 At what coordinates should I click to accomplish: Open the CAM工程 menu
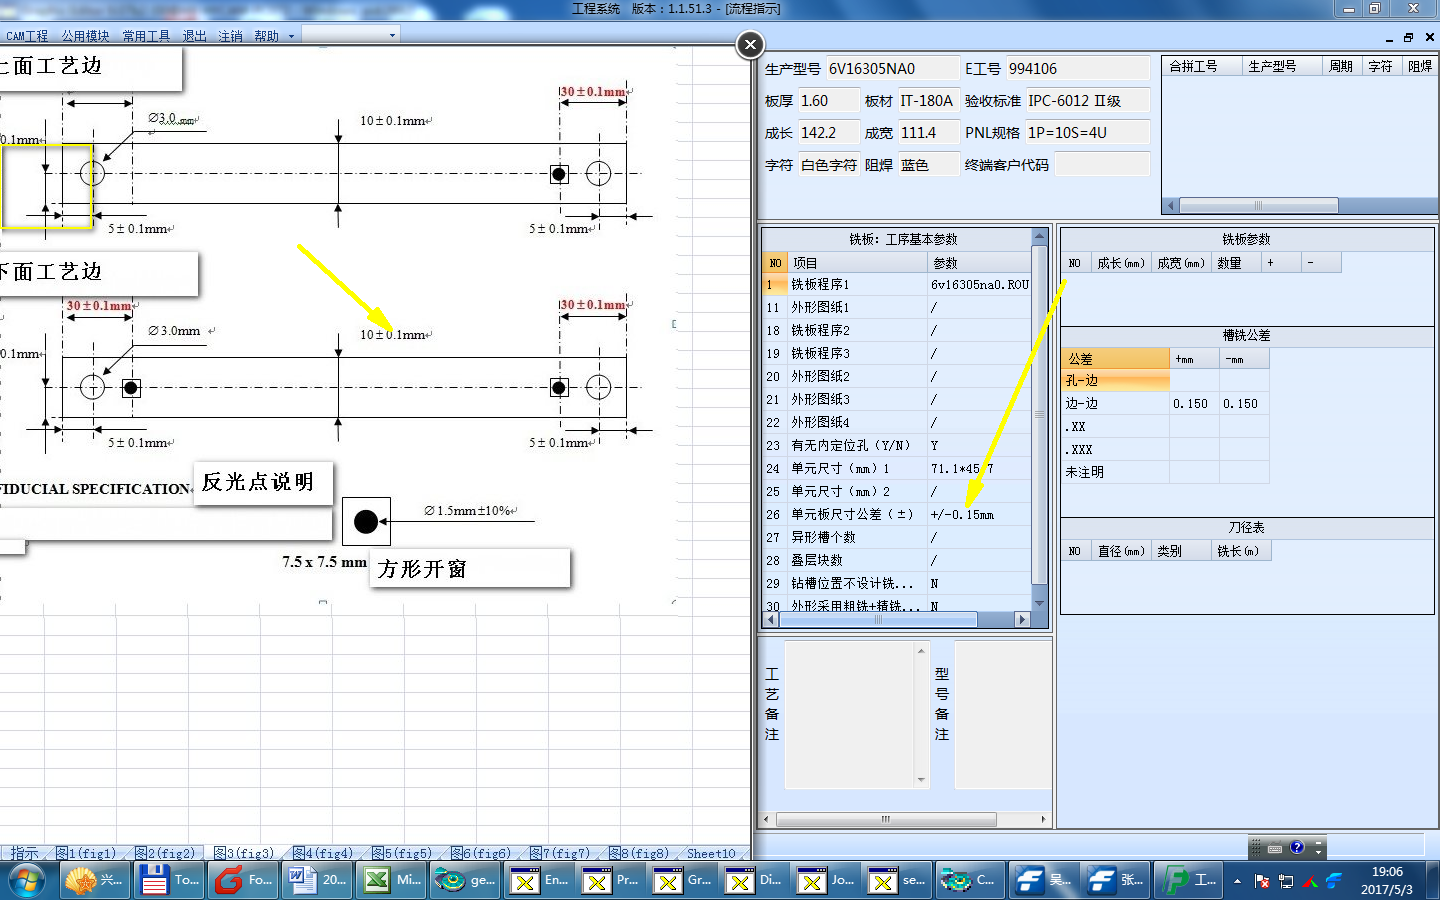pyautogui.click(x=27, y=36)
